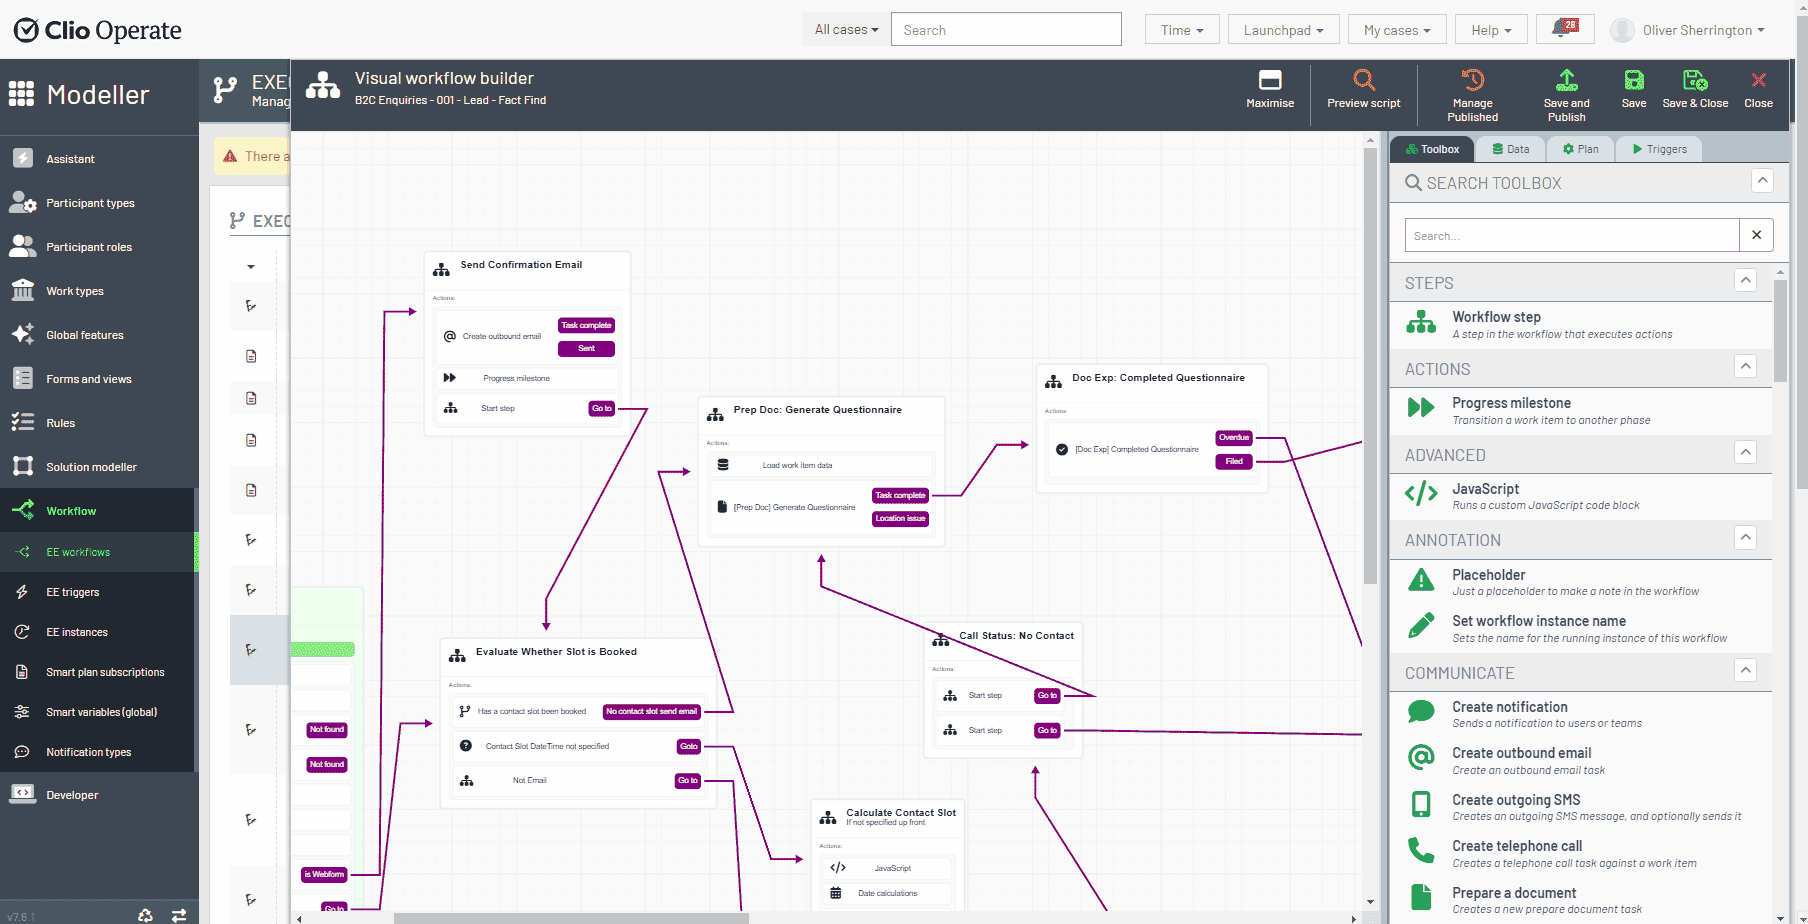This screenshot has height=924, width=1808.
Task: Click the Save disk icon
Action: pos(1633,81)
